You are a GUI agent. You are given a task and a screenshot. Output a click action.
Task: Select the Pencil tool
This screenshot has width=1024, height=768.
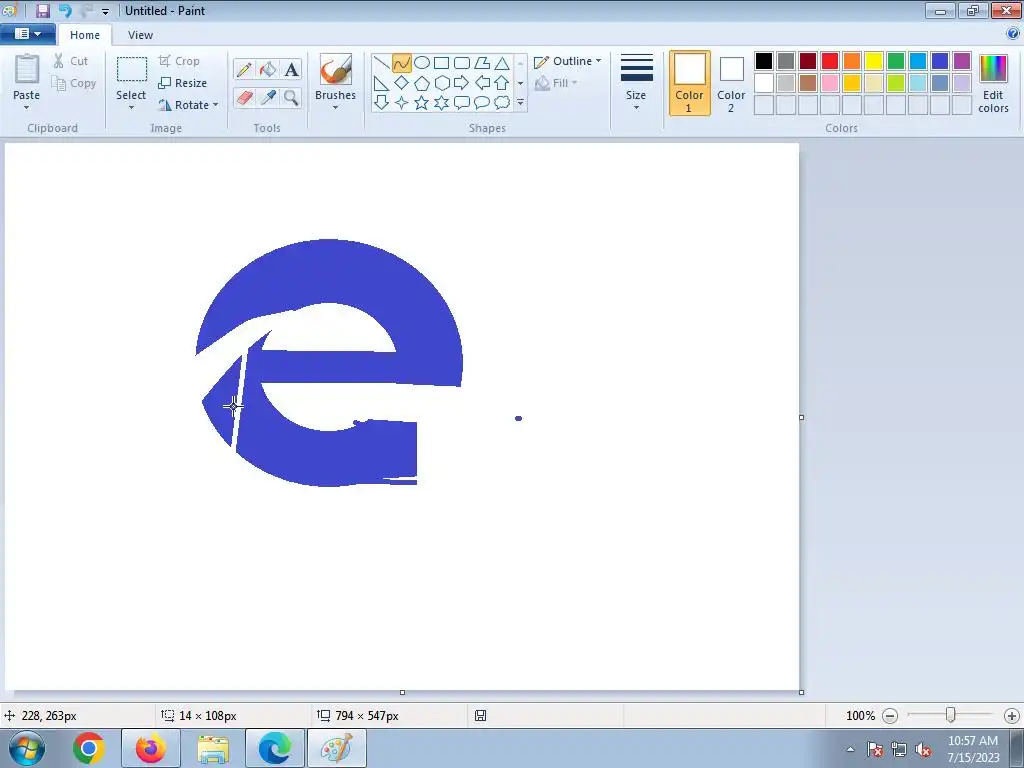pos(244,69)
